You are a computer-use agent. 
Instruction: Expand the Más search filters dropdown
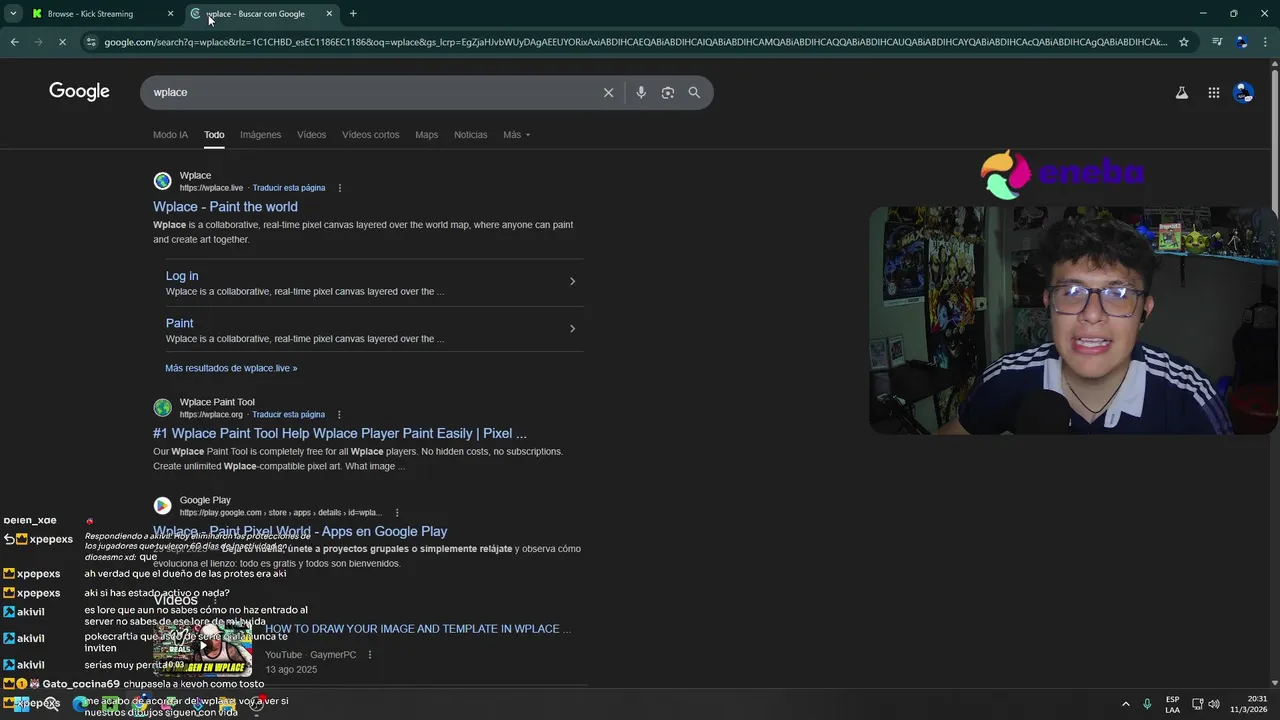point(517,135)
